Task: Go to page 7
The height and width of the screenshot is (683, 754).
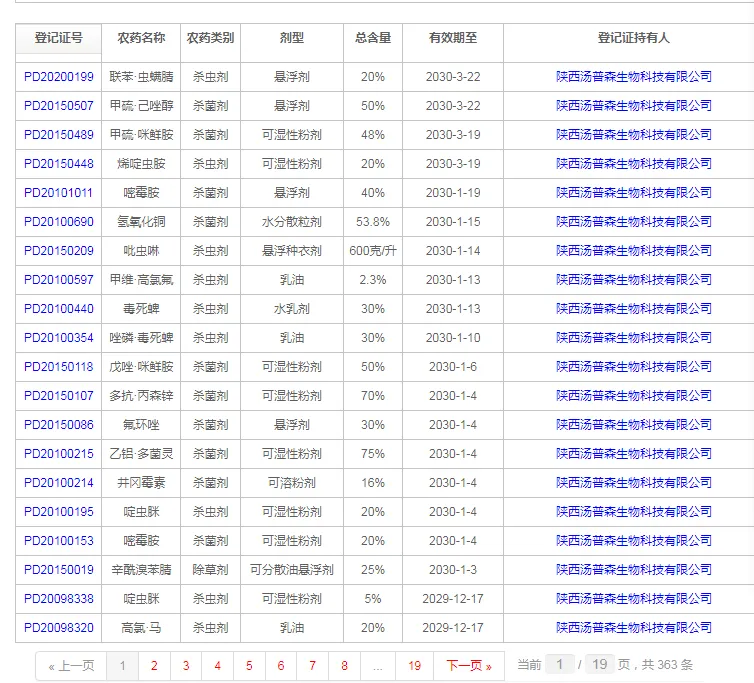Action: click(313, 666)
